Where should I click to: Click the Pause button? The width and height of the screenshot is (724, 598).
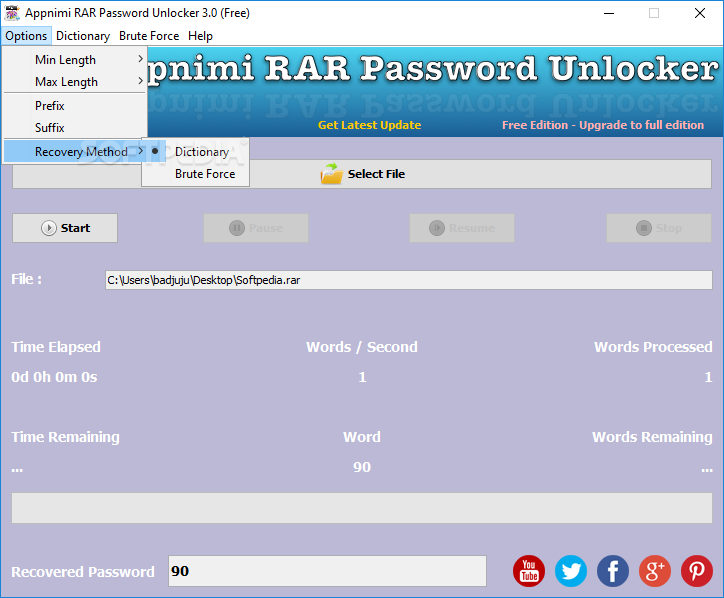(x=256, y=228)
